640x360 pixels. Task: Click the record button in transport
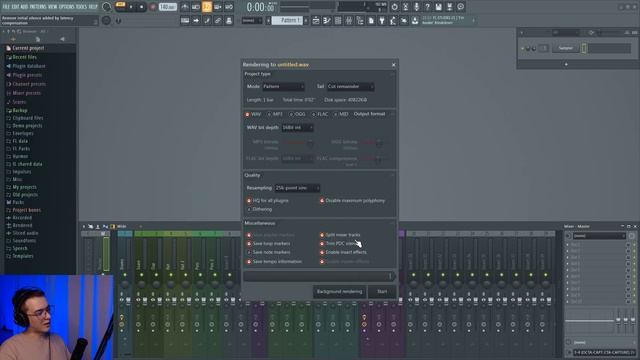coord(153,7)
